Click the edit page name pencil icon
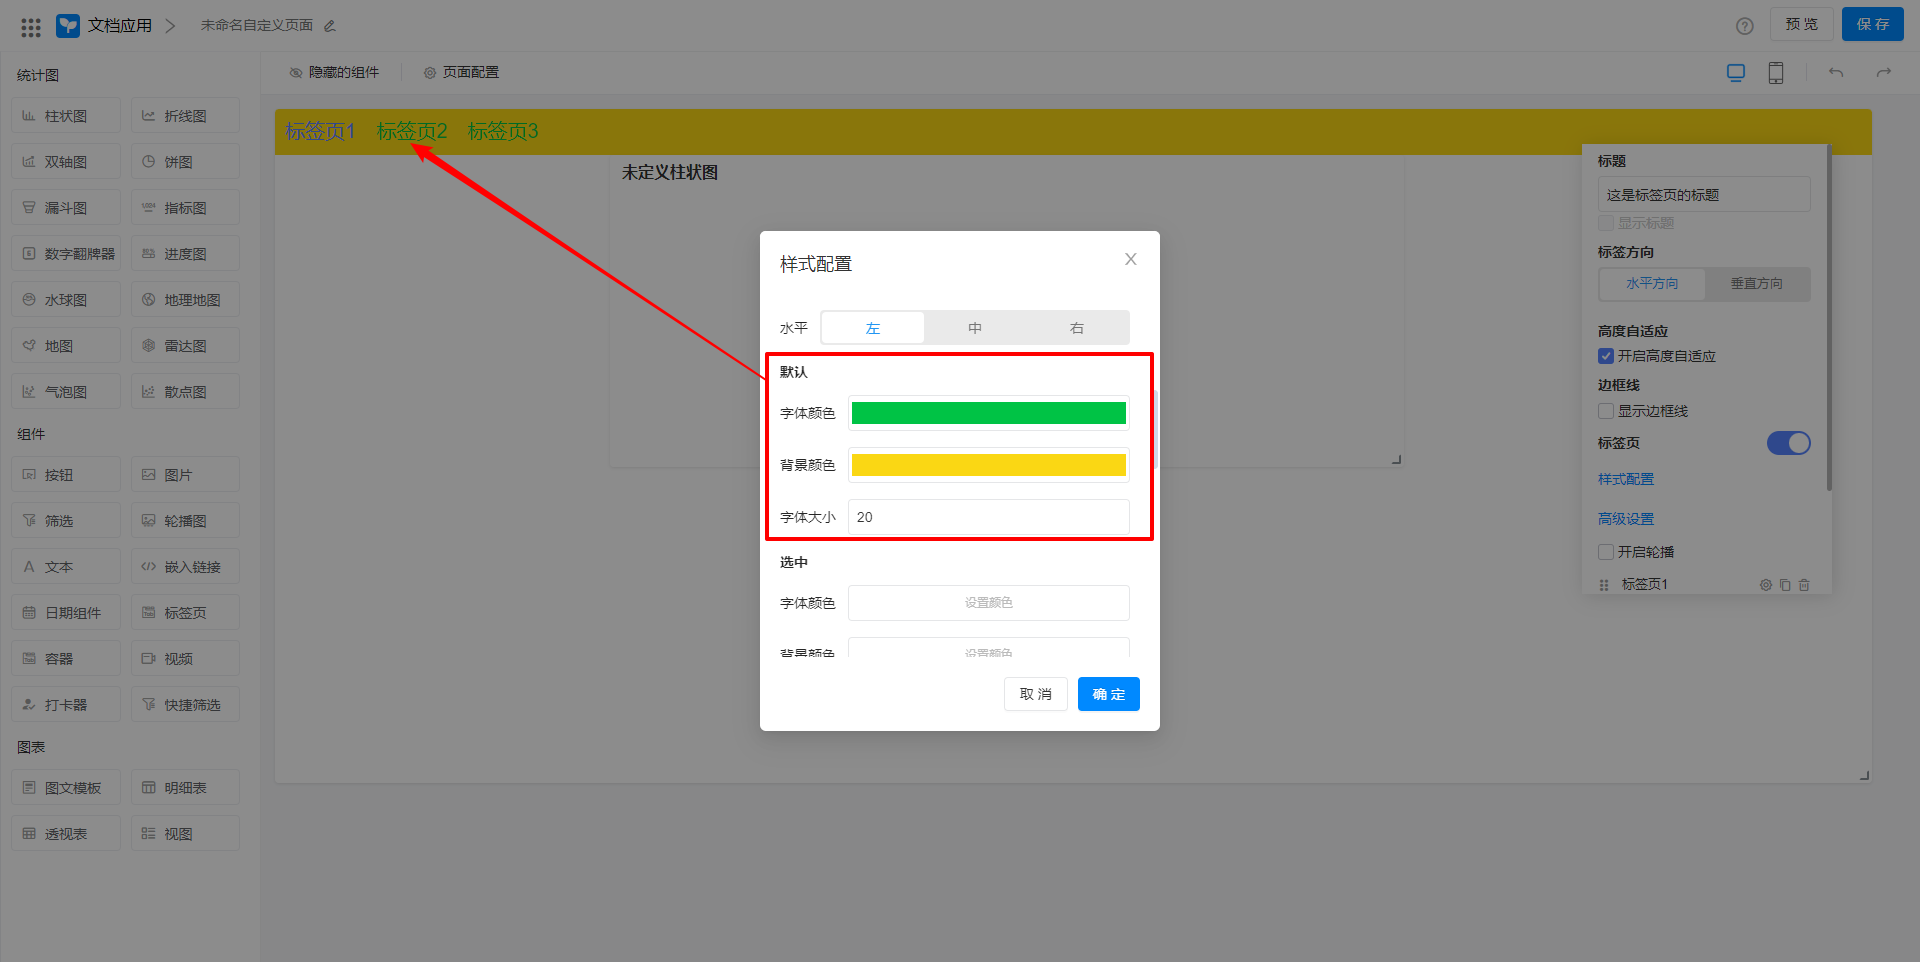 click(x=330, y=26)
